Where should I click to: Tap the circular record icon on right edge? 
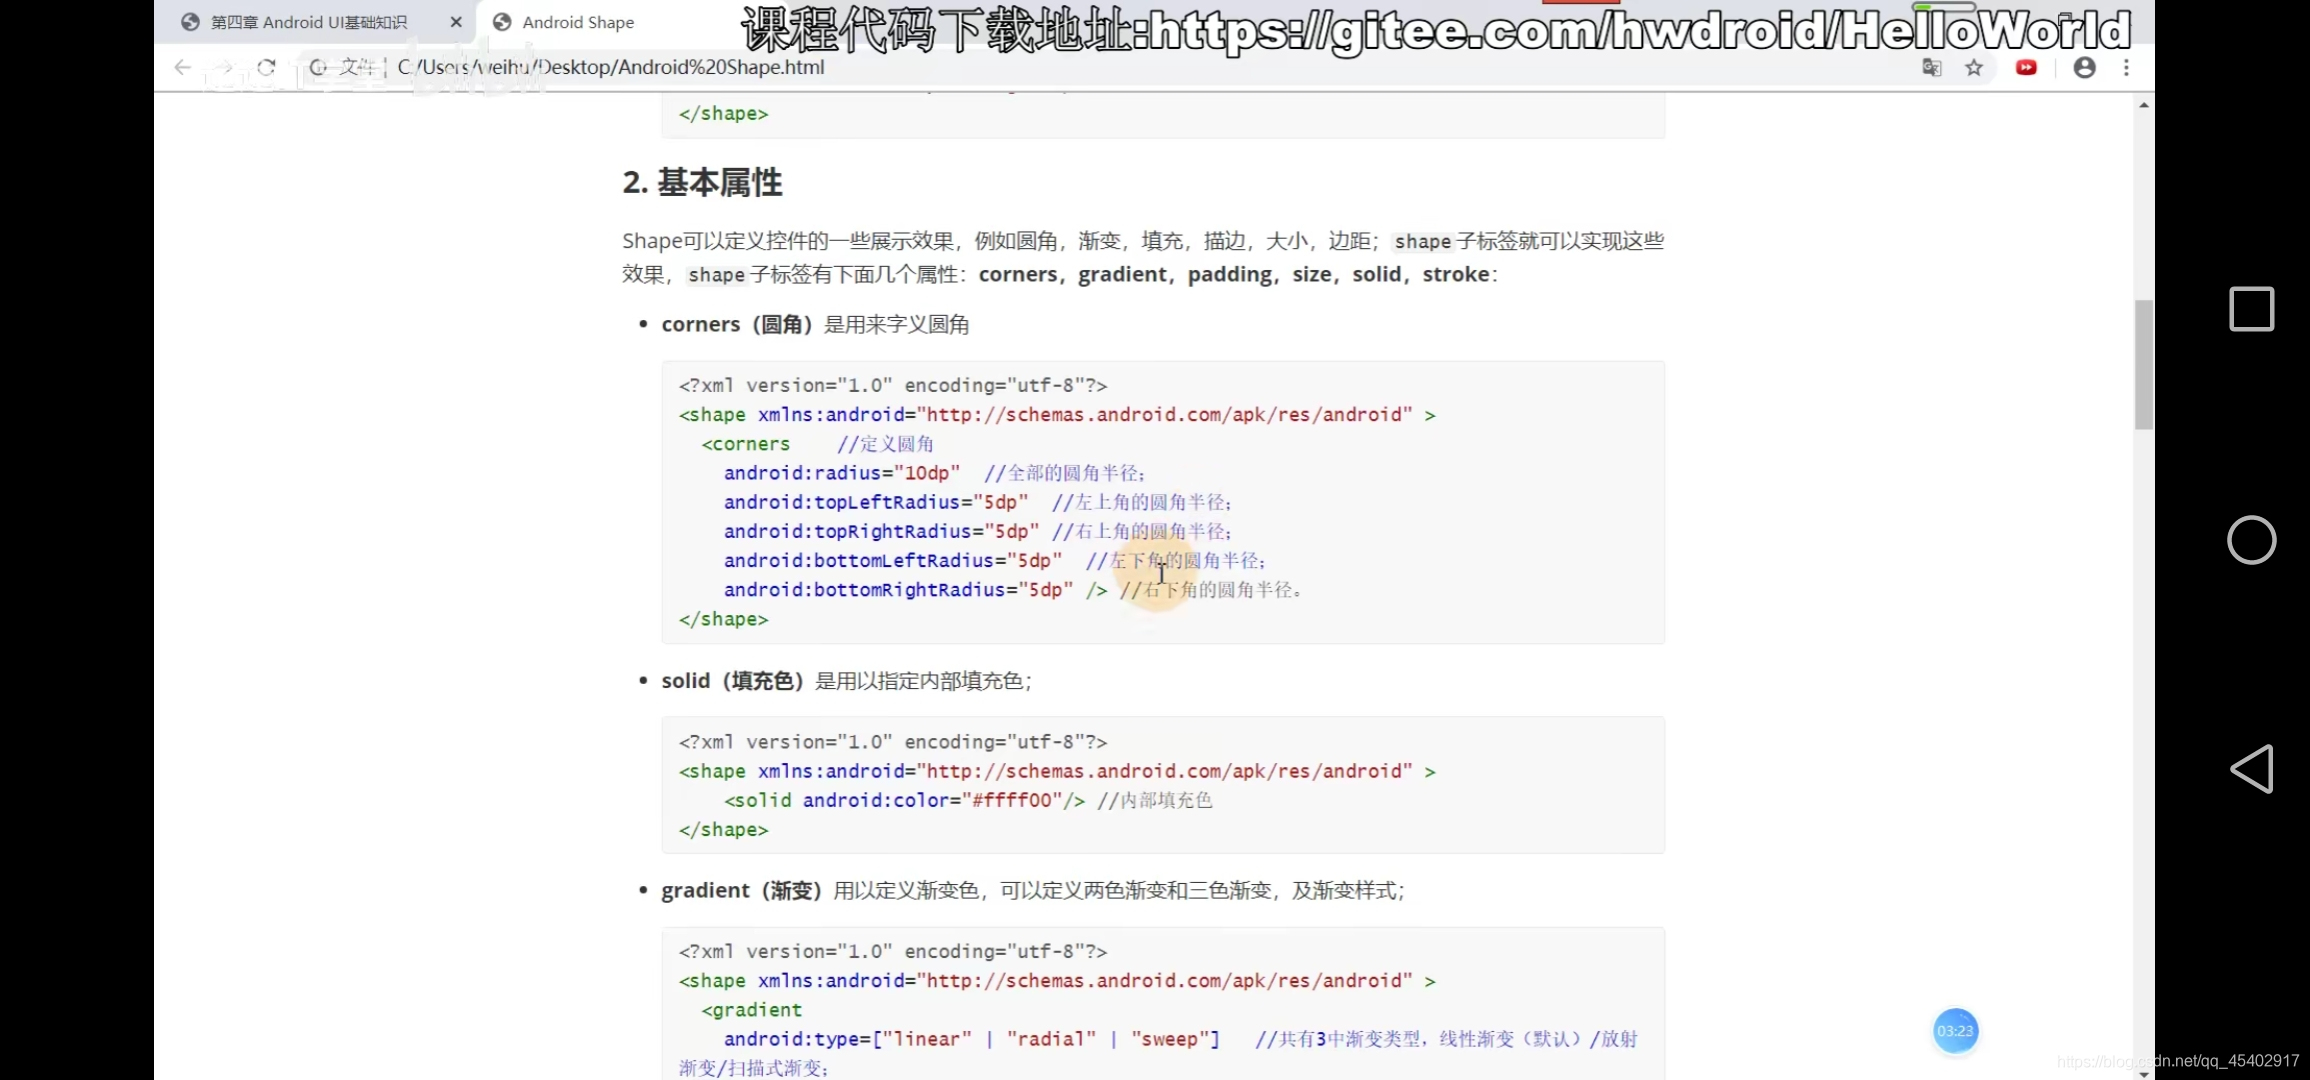(x=2251, y=540)
